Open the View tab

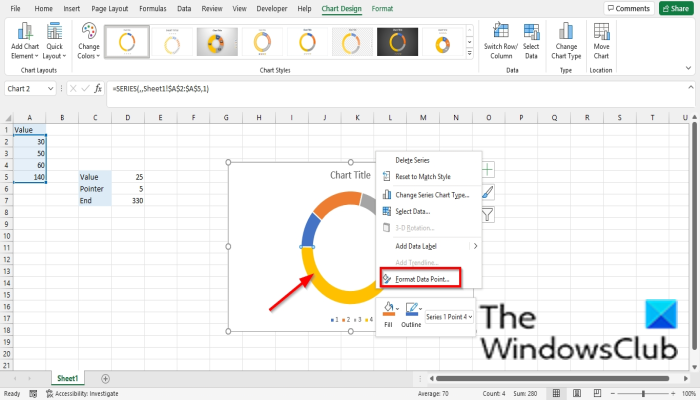[x=239, y=8]
